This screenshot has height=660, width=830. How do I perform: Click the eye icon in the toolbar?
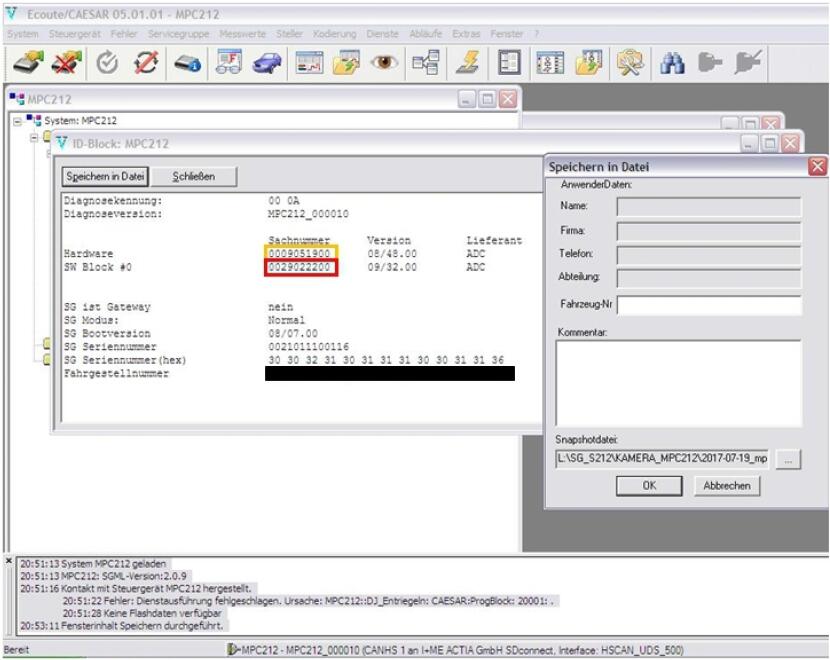click(384, 62)
